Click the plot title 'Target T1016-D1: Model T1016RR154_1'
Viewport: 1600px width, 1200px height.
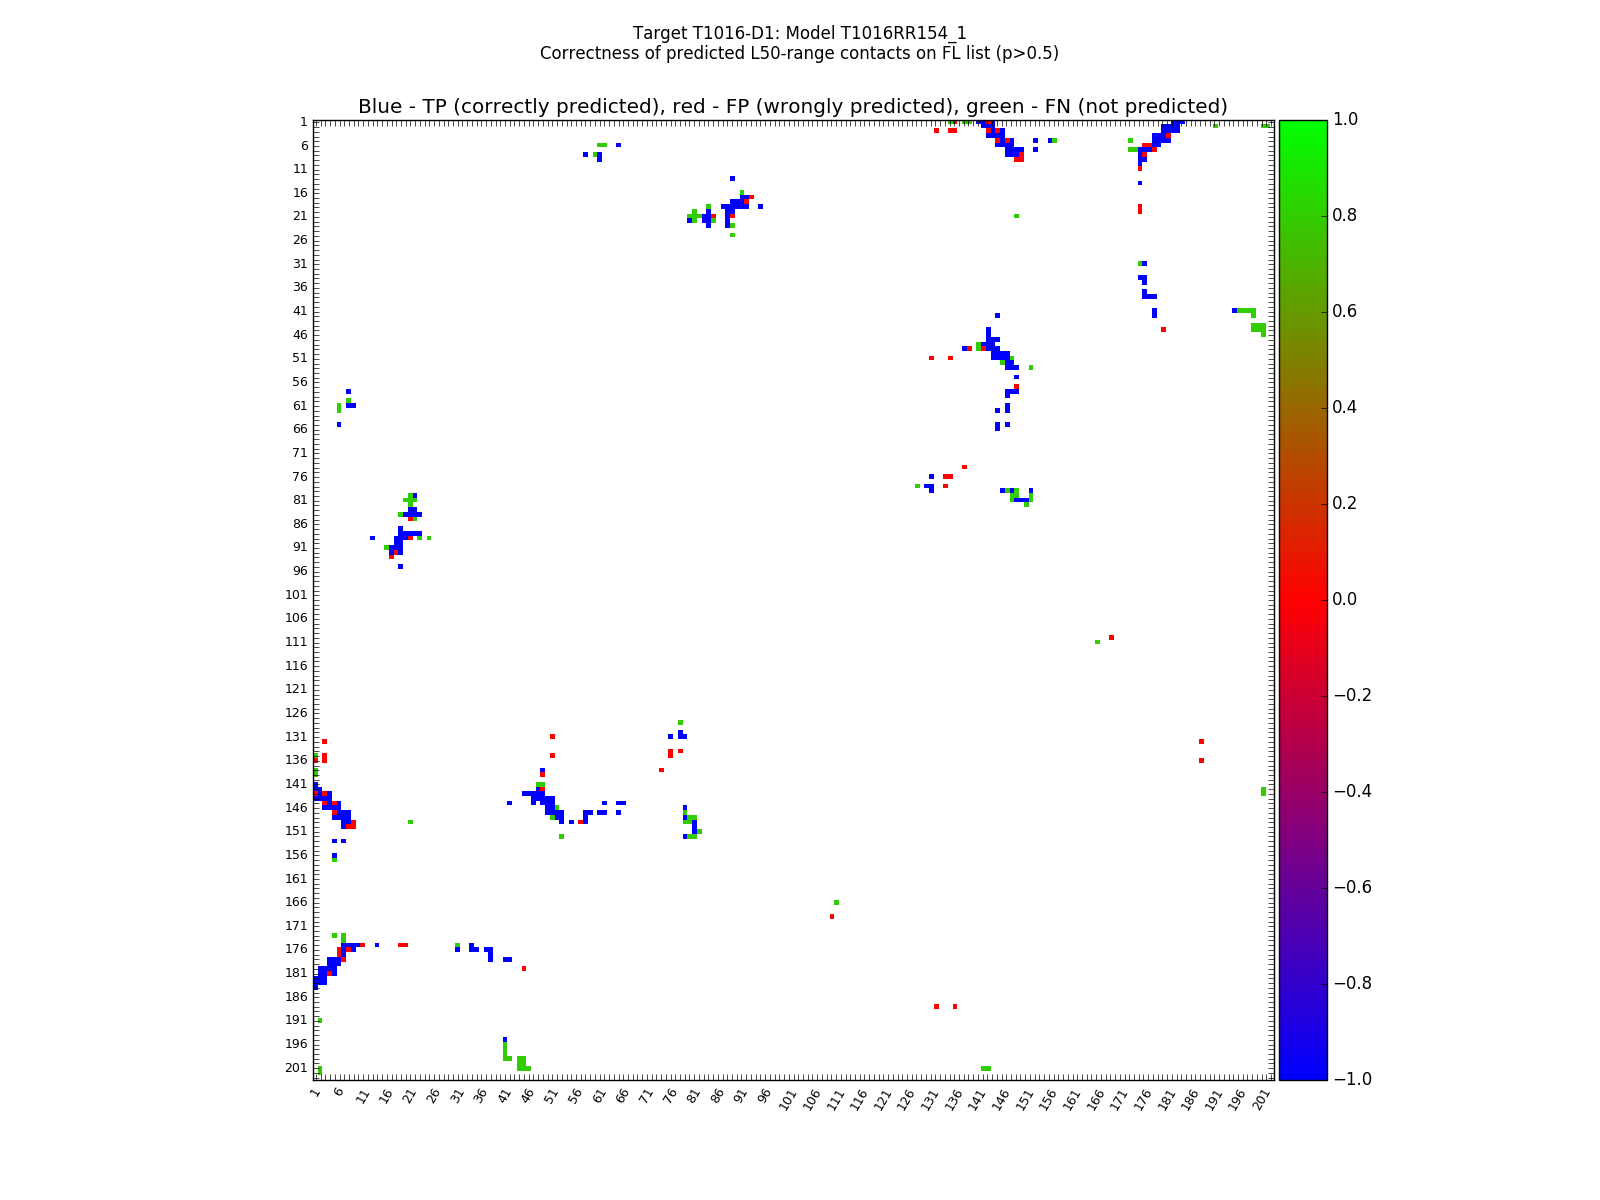799,33
